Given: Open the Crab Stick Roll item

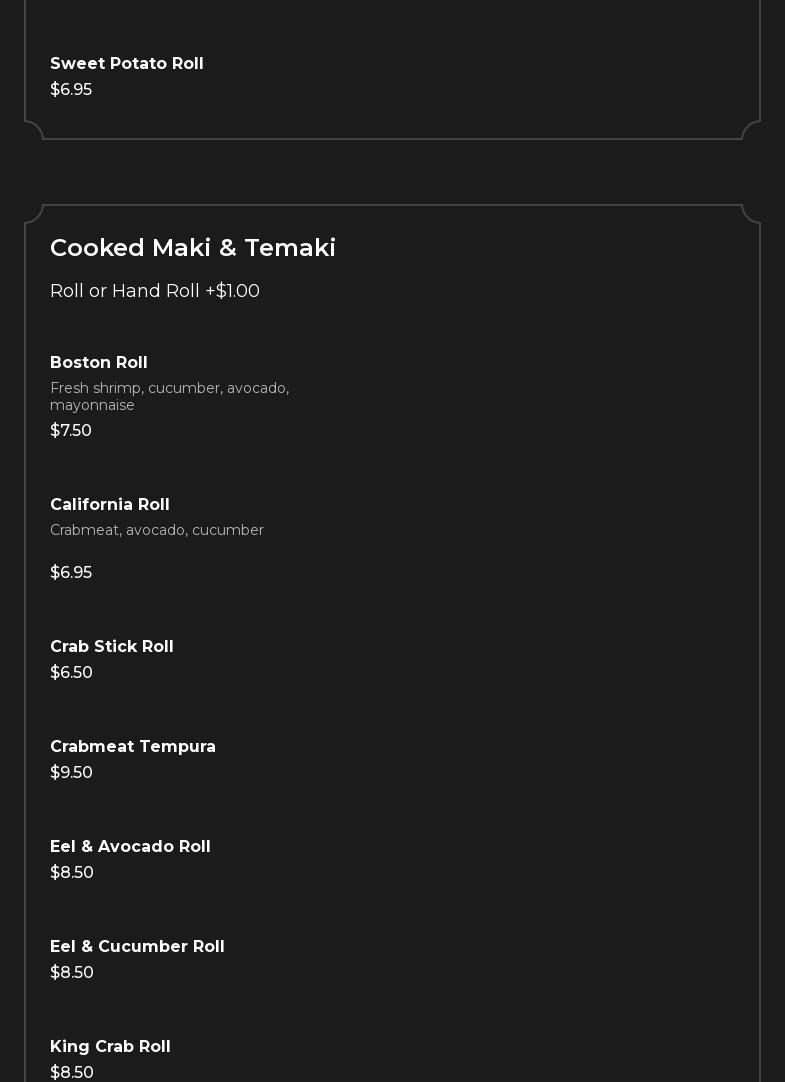Looking at the screenshot, I should tap(112, 647).
